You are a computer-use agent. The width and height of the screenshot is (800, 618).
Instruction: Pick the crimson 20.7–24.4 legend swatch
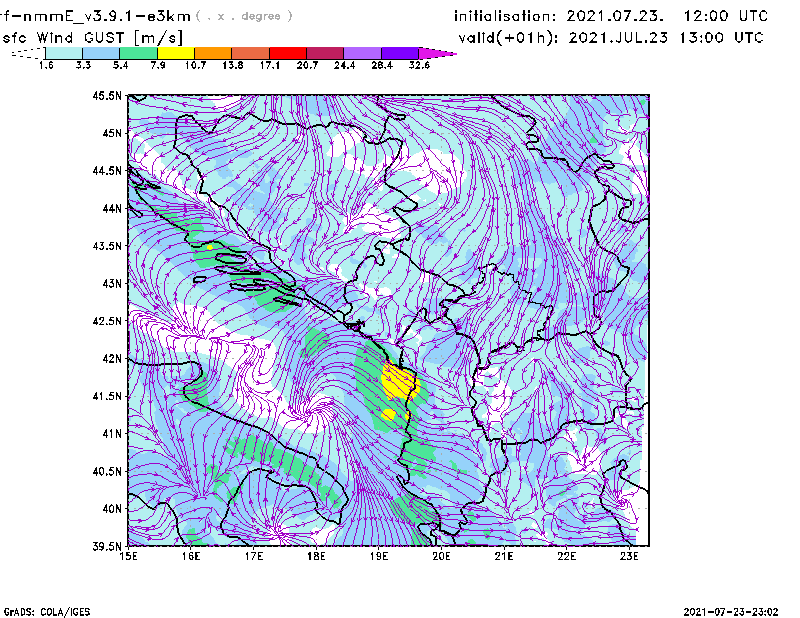click(325, 53)
